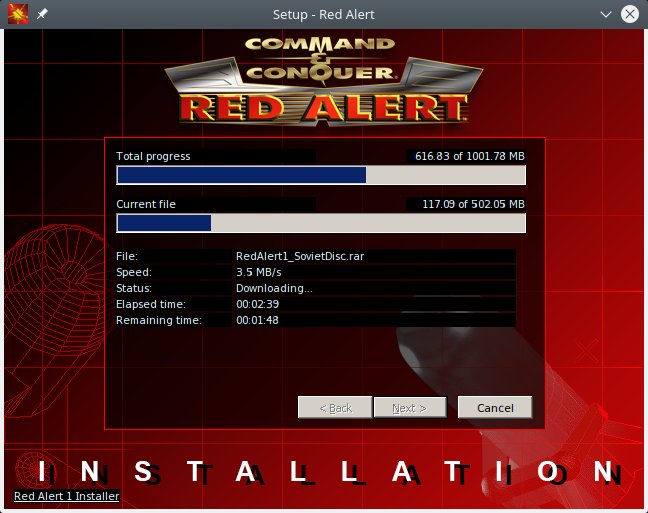Click the Current file progress bar

(321, 223)
